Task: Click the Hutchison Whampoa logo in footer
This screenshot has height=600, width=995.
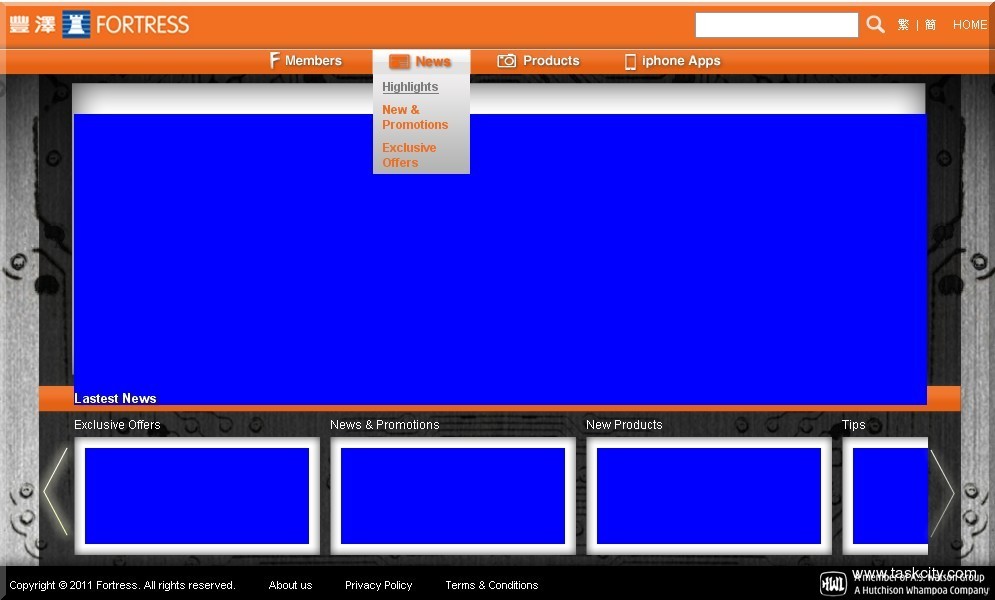Action: click(833, 584)
